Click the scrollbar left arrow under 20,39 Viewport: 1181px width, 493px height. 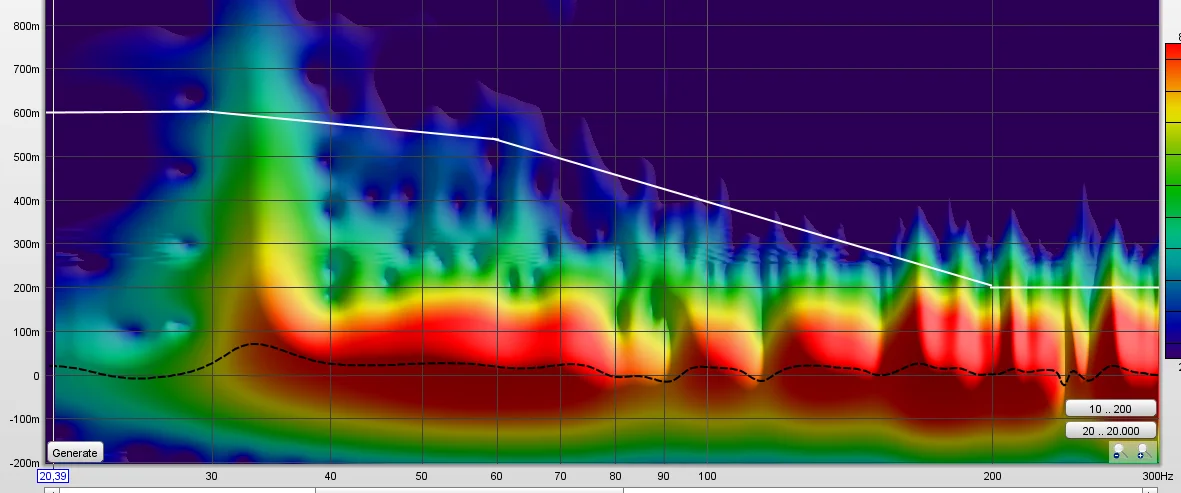click(51, 490)
